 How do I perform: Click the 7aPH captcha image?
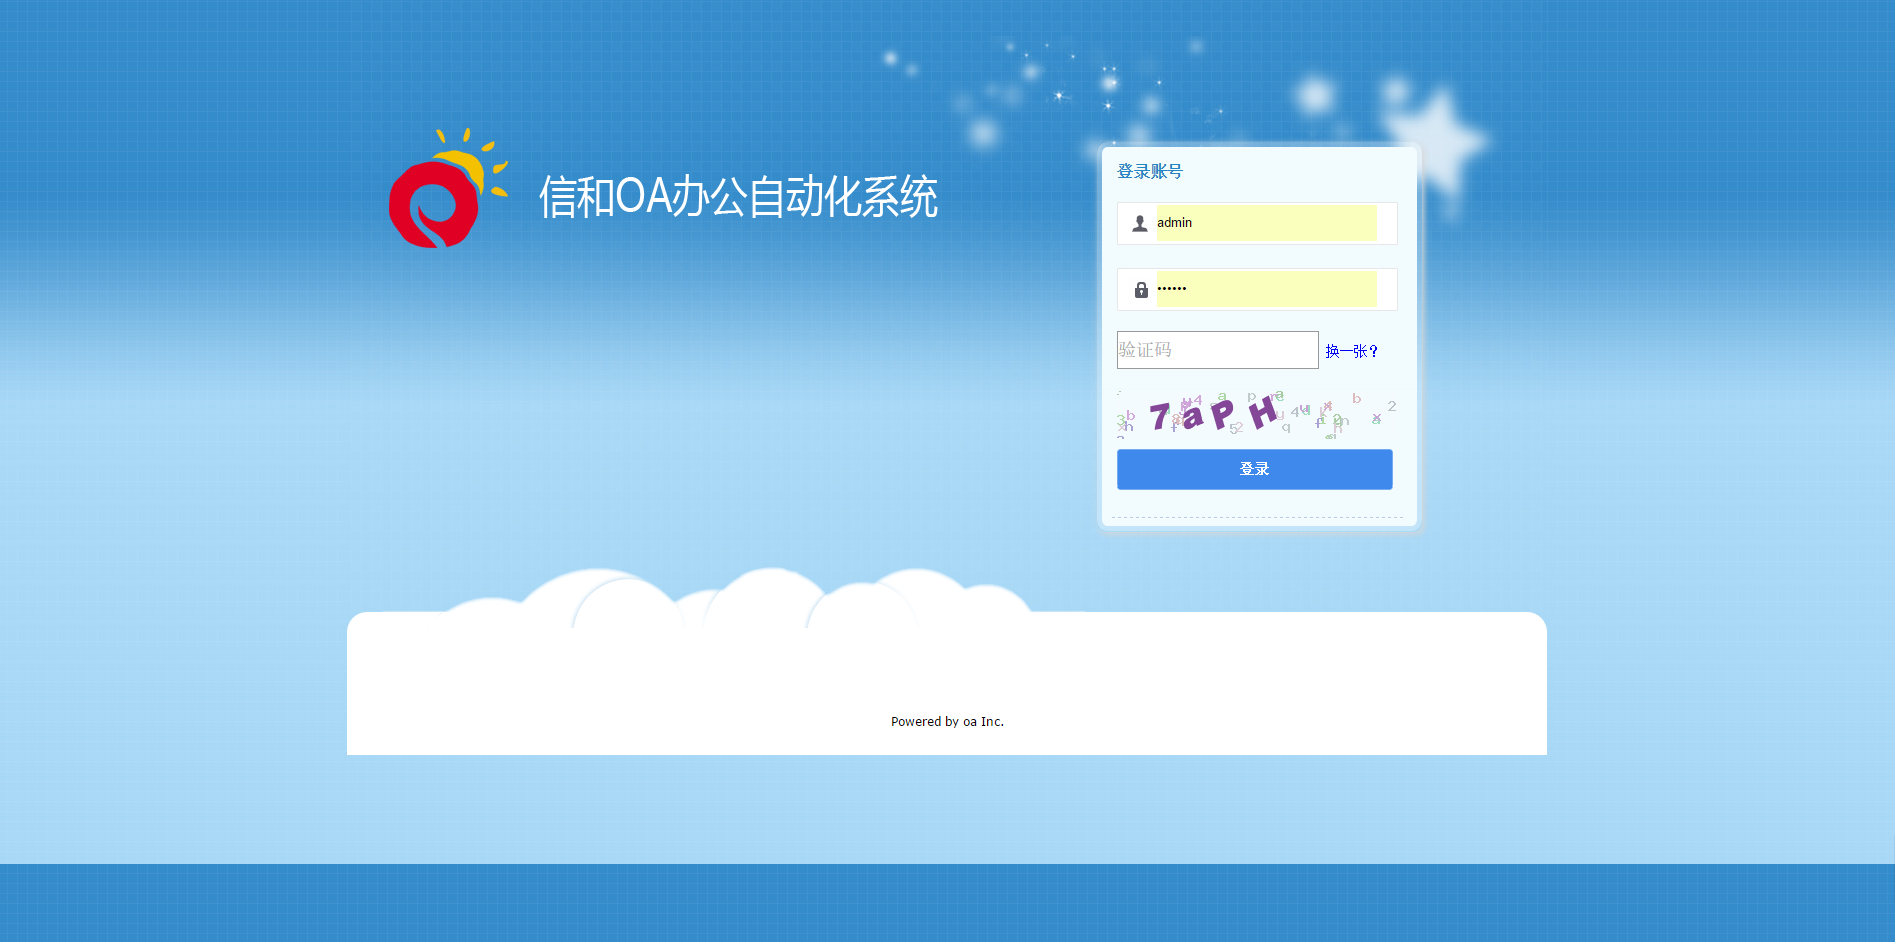click(x=1257, y=413)
